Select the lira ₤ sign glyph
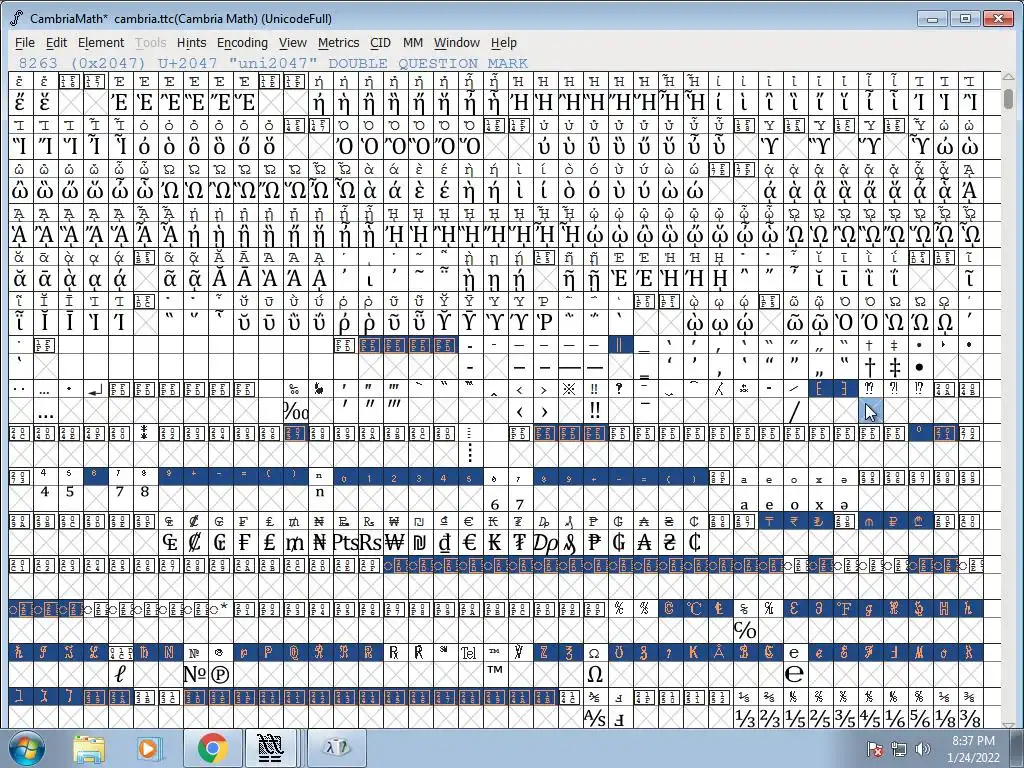Image resolution: width=1024 pixels, height=768 pixels. click(269, 542)
